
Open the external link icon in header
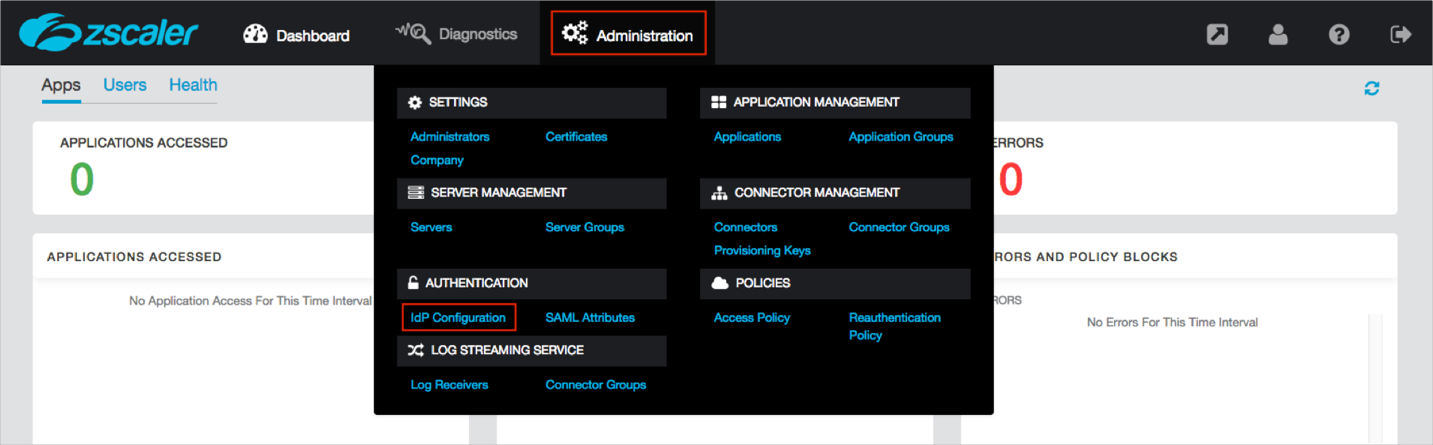(x=1217, y=34)
